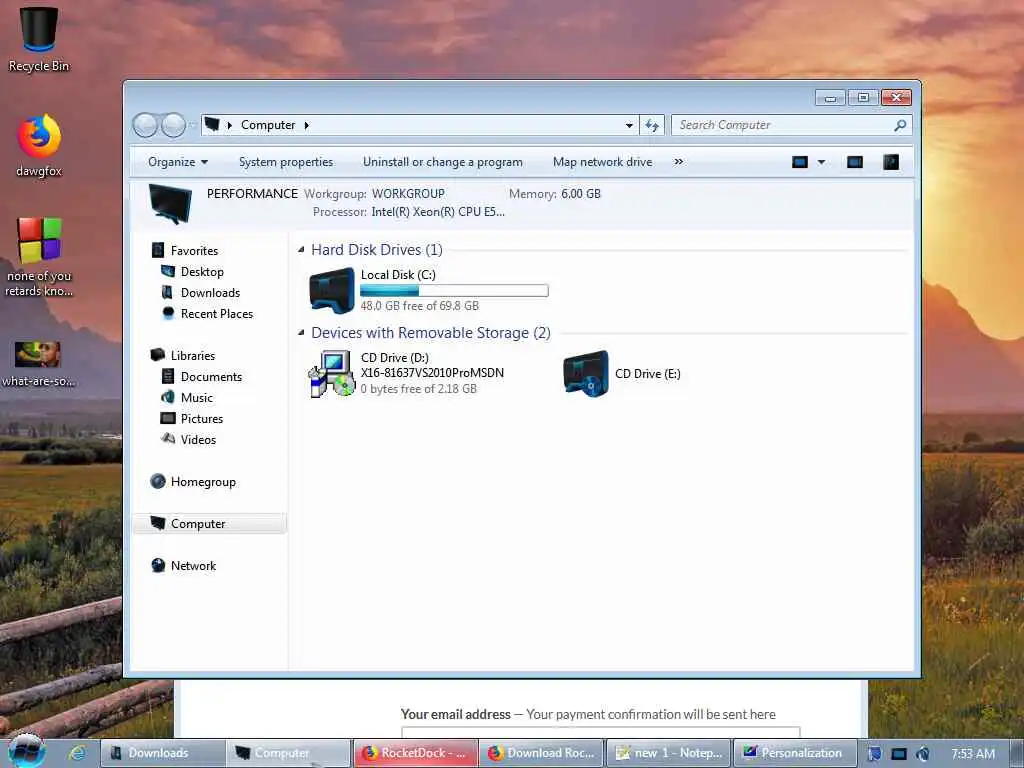
Task: Select the Local Disk (C:) drive icon
Action: pyautogui.click(x=332, y=291)
